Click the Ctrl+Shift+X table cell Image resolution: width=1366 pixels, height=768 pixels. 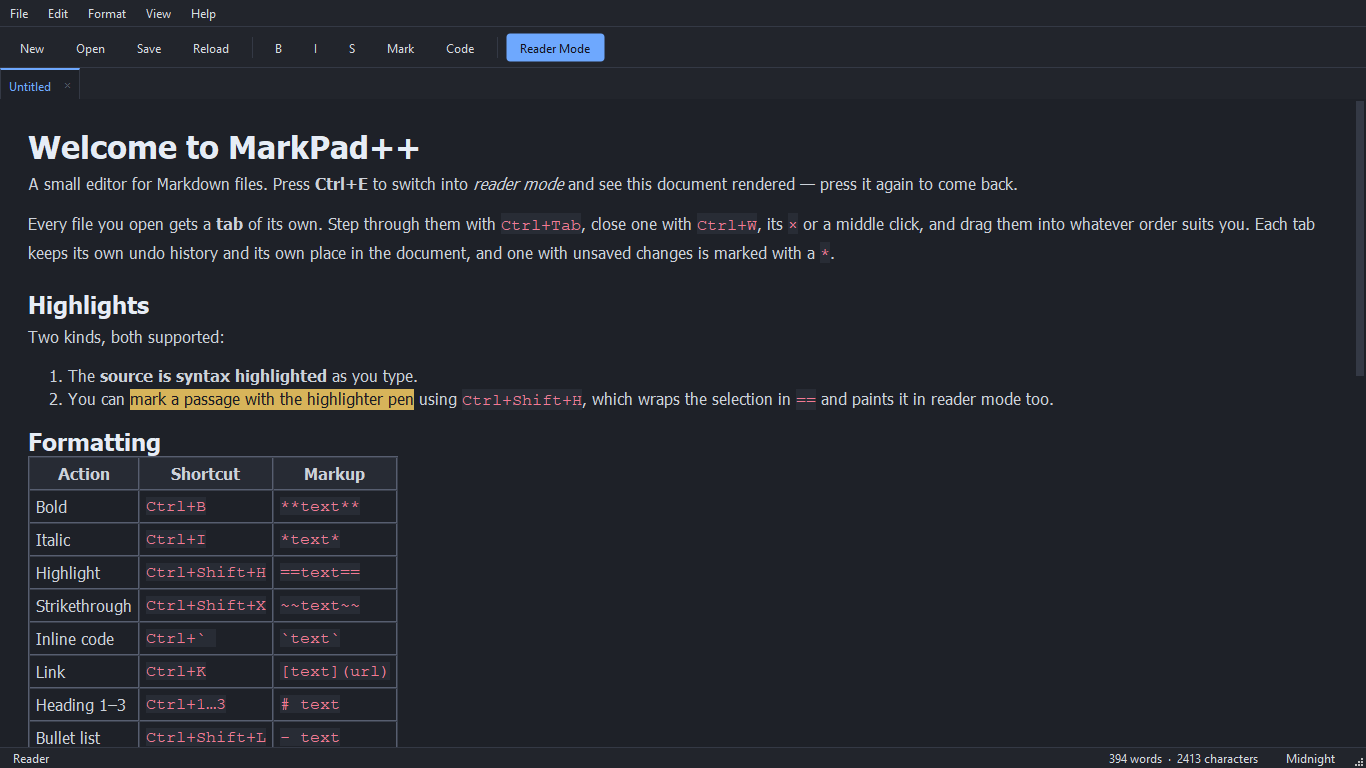click(206, 606)
